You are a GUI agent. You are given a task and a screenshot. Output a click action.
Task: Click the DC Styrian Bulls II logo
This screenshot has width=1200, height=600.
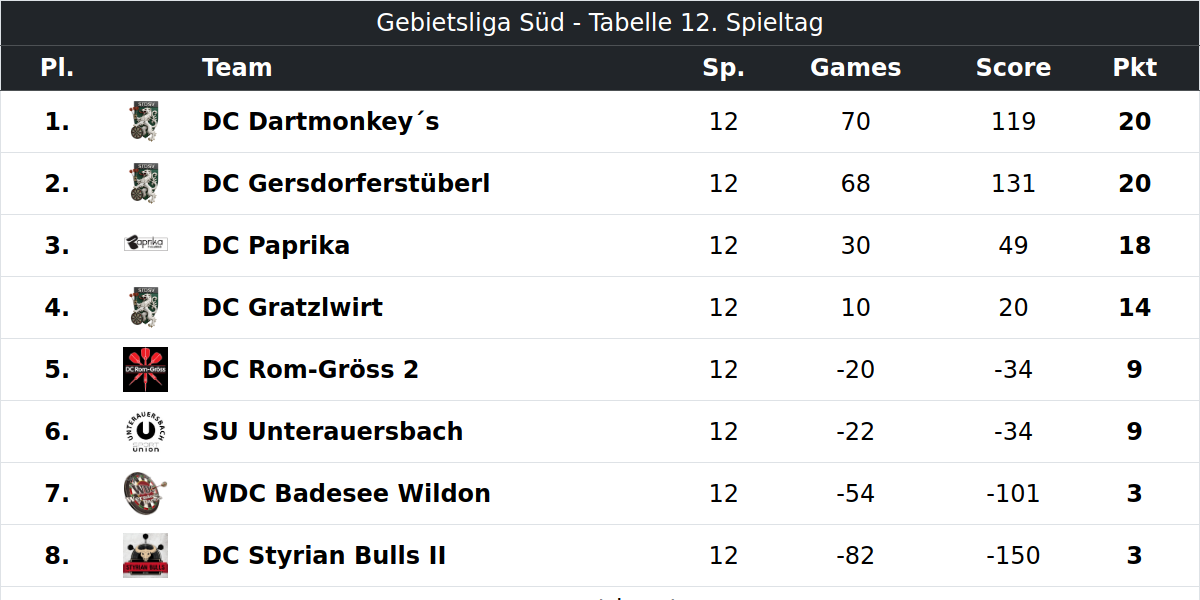145,556
